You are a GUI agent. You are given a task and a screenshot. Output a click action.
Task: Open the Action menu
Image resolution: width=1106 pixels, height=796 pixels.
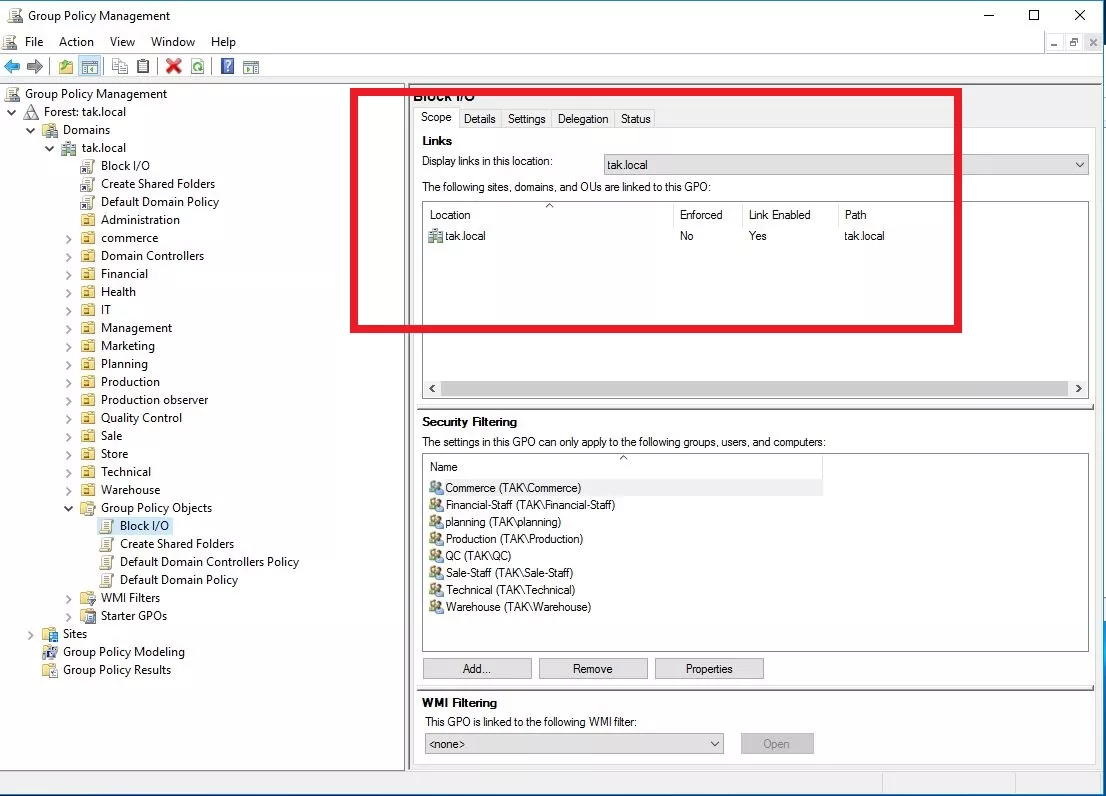(x=76, y=42)
